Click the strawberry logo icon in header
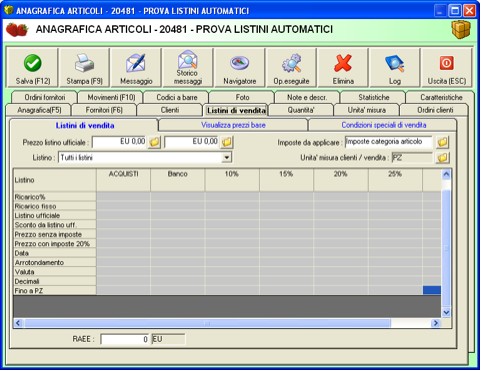The width and height of the screenshot is (482, 371). (x=17, y=30)
